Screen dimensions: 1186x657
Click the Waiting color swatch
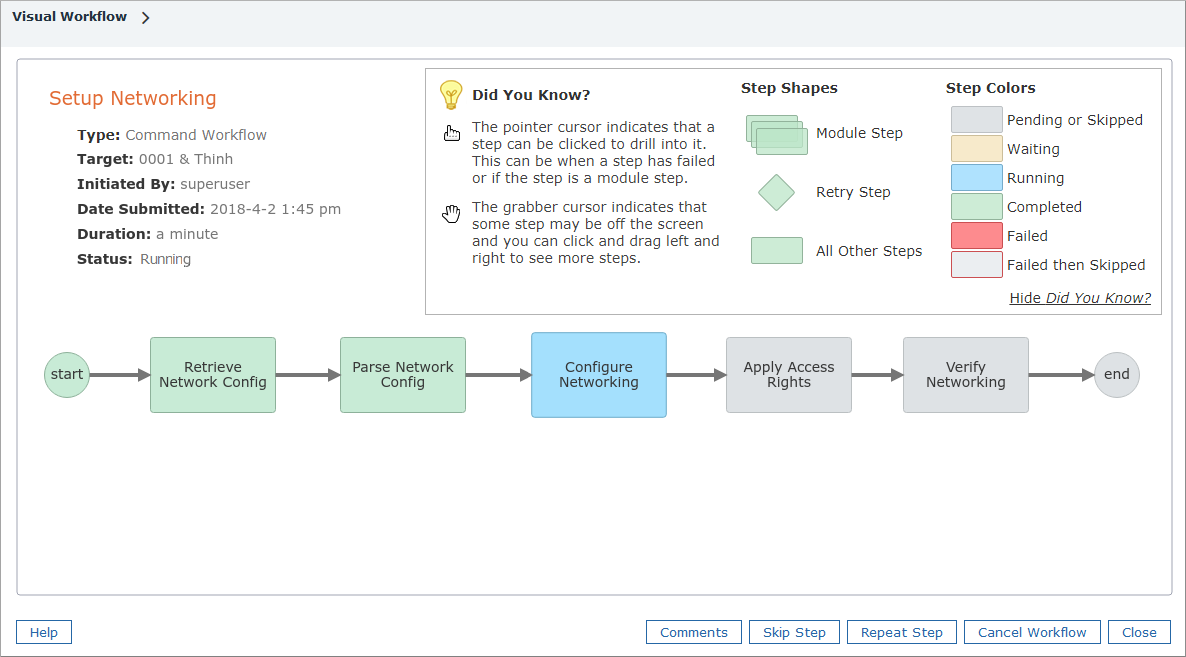coord(976,149)
